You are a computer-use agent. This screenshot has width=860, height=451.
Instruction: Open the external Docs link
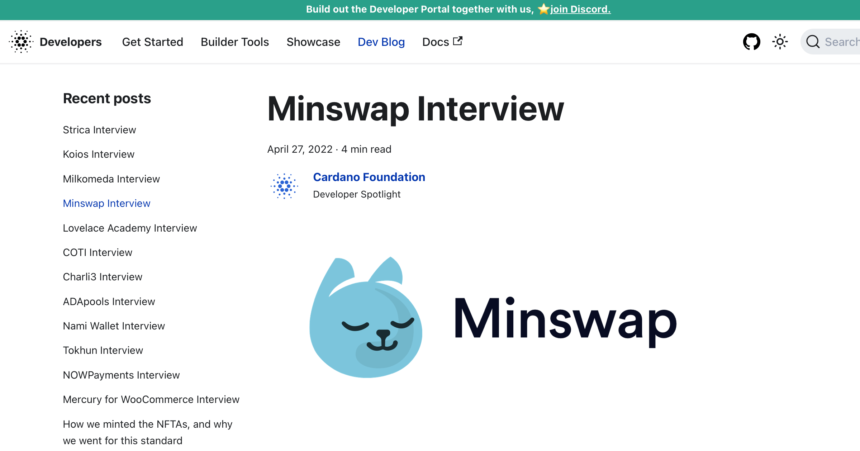(x=442, y=42)
